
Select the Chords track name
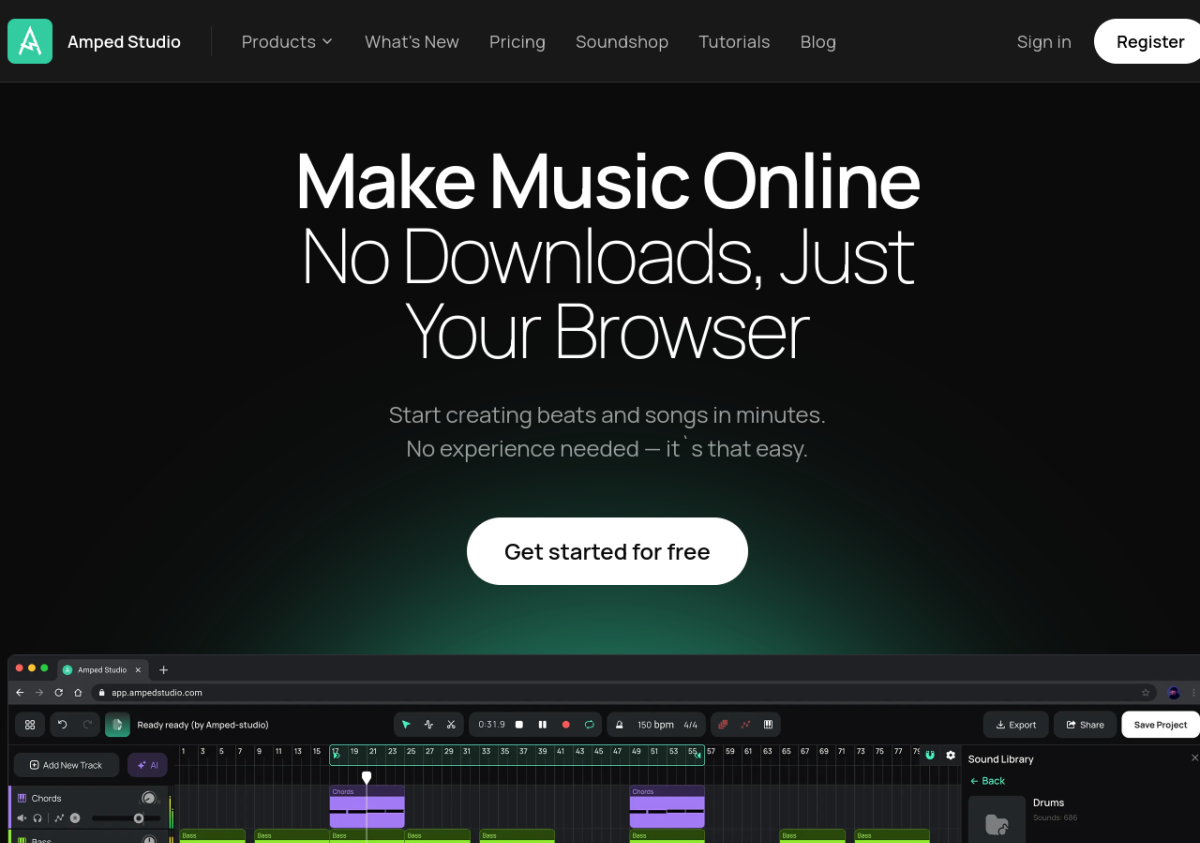click(47, 799)
